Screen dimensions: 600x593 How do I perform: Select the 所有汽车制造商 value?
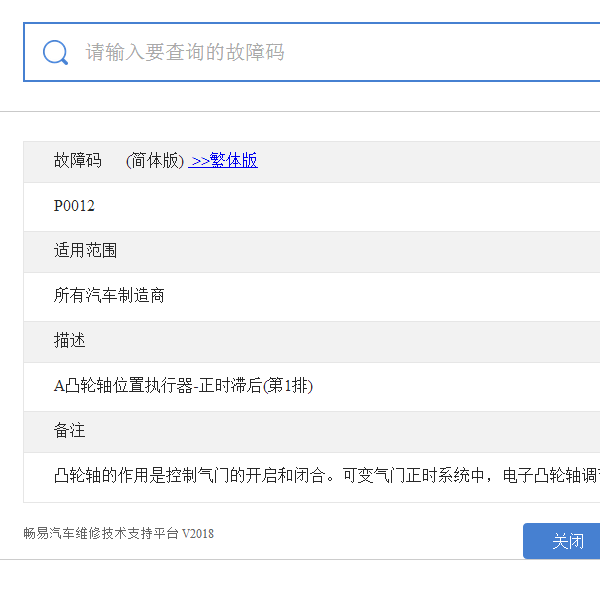[x=109, y=296]
